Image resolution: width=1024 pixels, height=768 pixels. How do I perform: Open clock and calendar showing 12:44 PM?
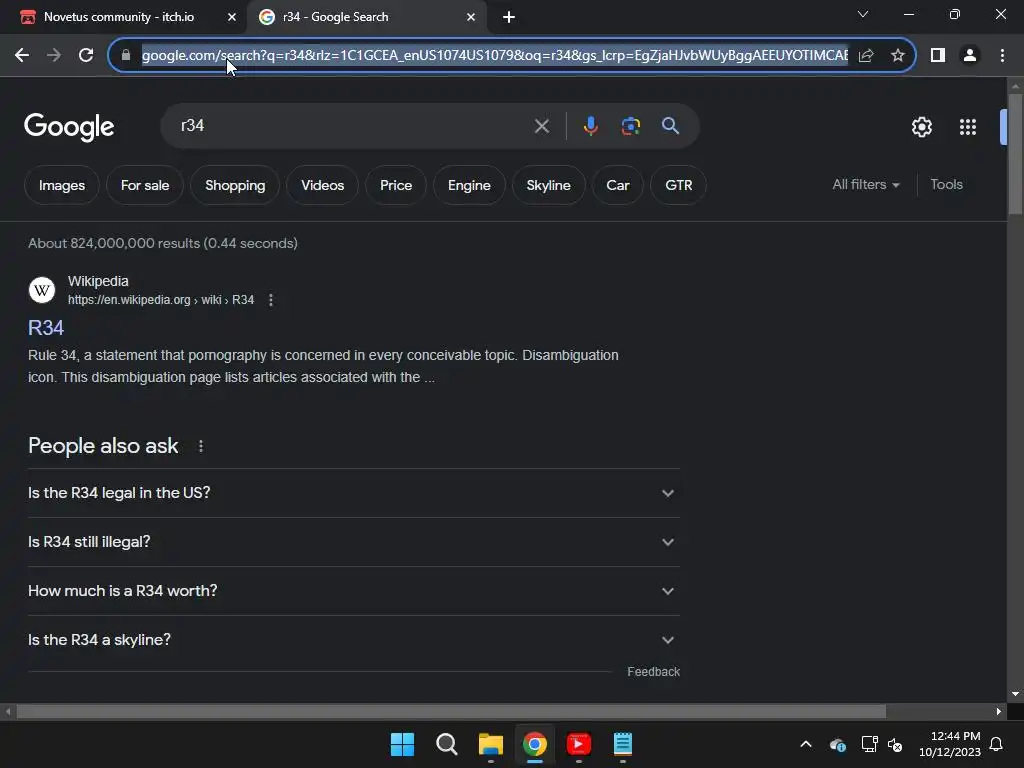click(950, 744)
